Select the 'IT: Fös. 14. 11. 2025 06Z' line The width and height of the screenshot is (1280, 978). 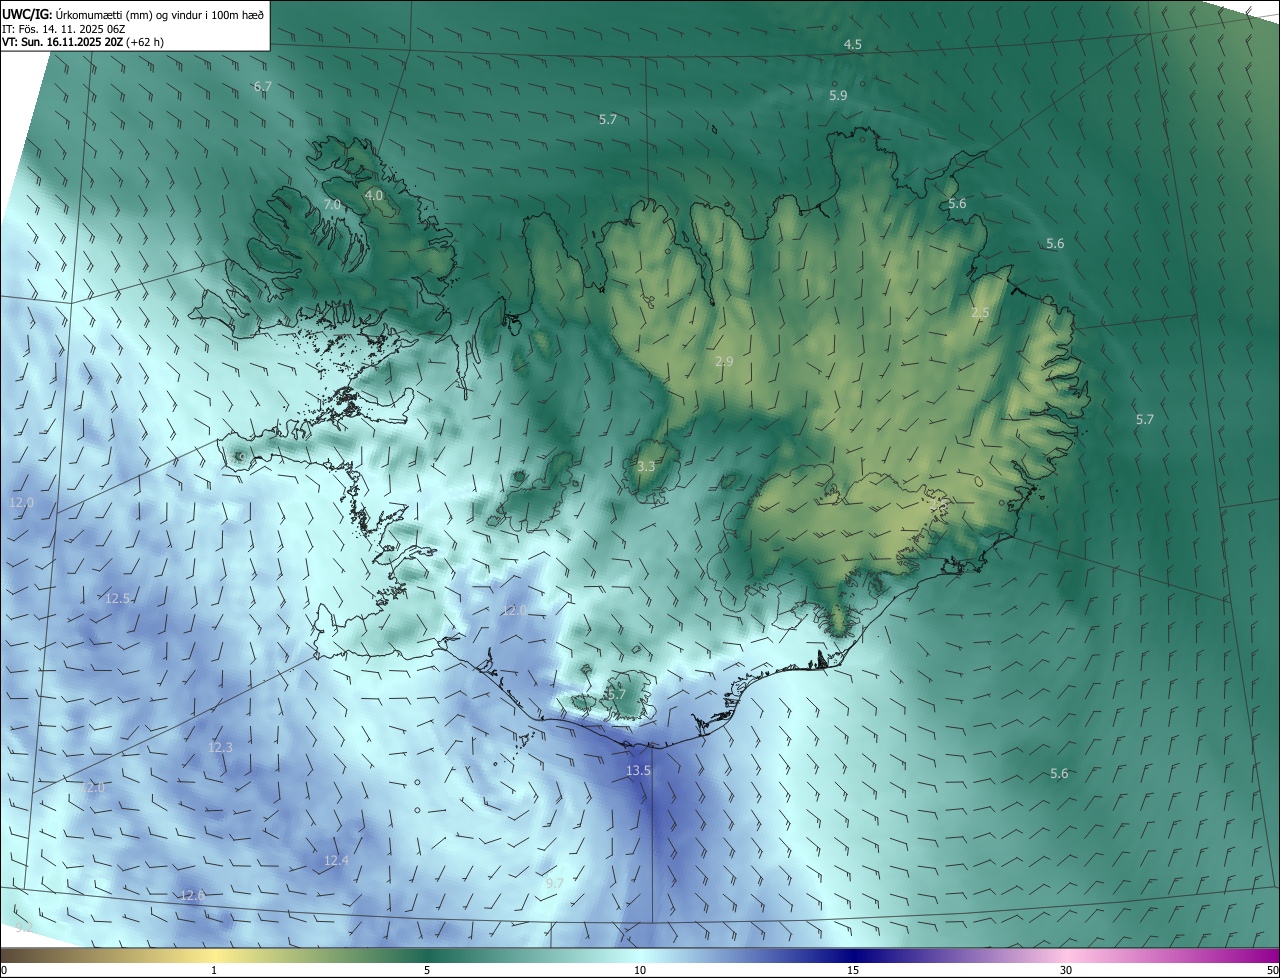pyautogui.click(x=63, y=29)
